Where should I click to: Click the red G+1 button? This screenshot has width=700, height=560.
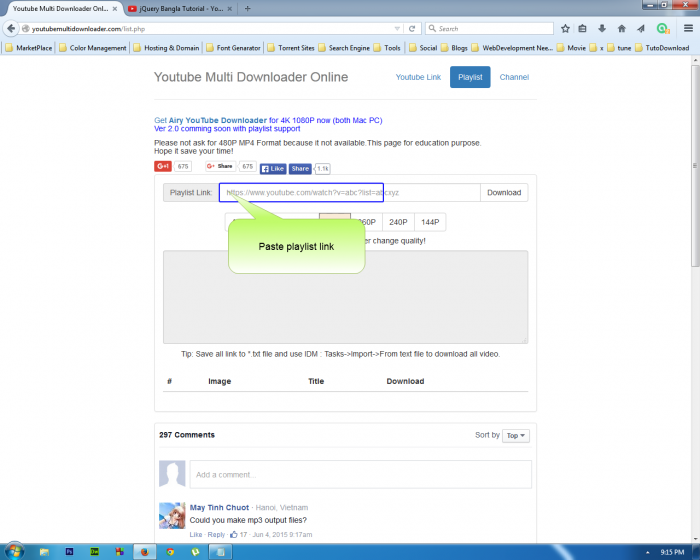[x=163, y=166]
